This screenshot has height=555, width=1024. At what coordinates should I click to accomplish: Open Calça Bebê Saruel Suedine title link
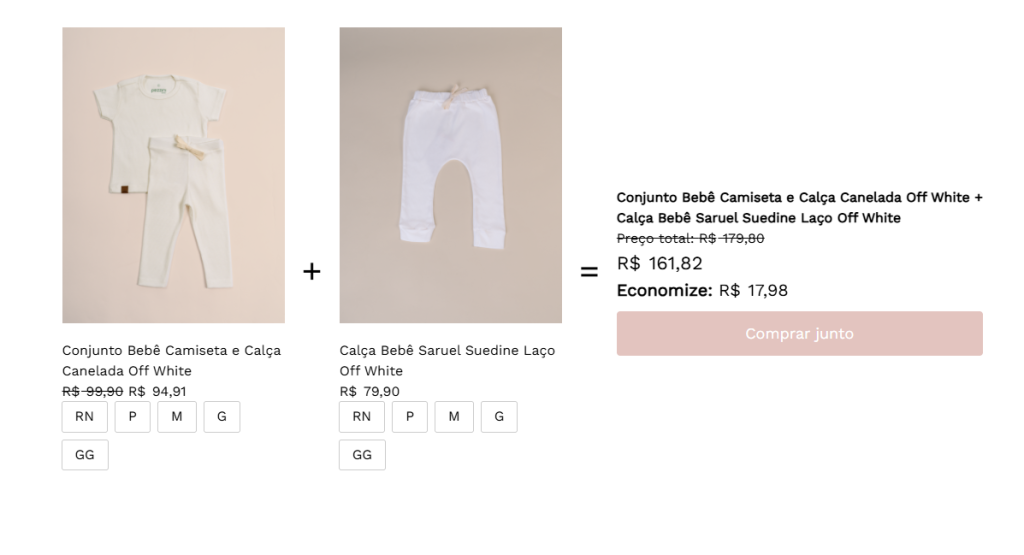point(447,360)
